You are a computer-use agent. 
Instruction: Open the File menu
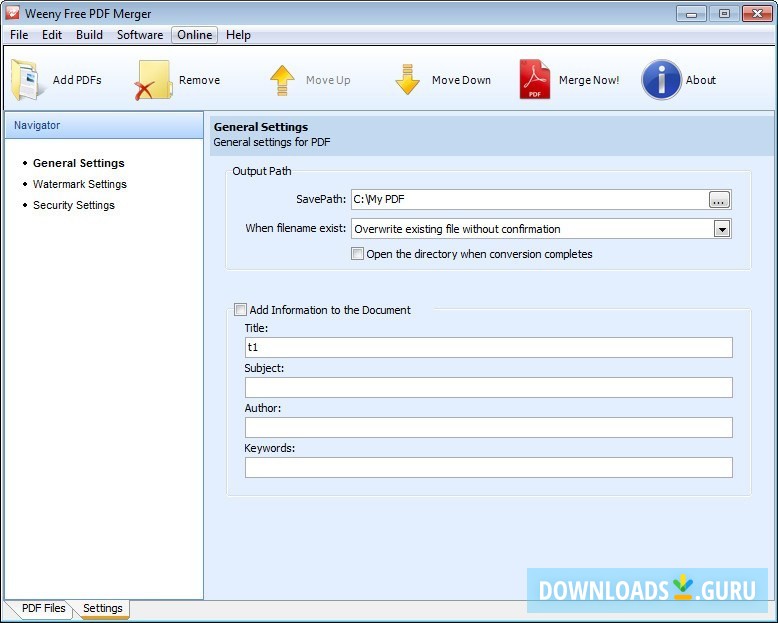coord(19,35)
